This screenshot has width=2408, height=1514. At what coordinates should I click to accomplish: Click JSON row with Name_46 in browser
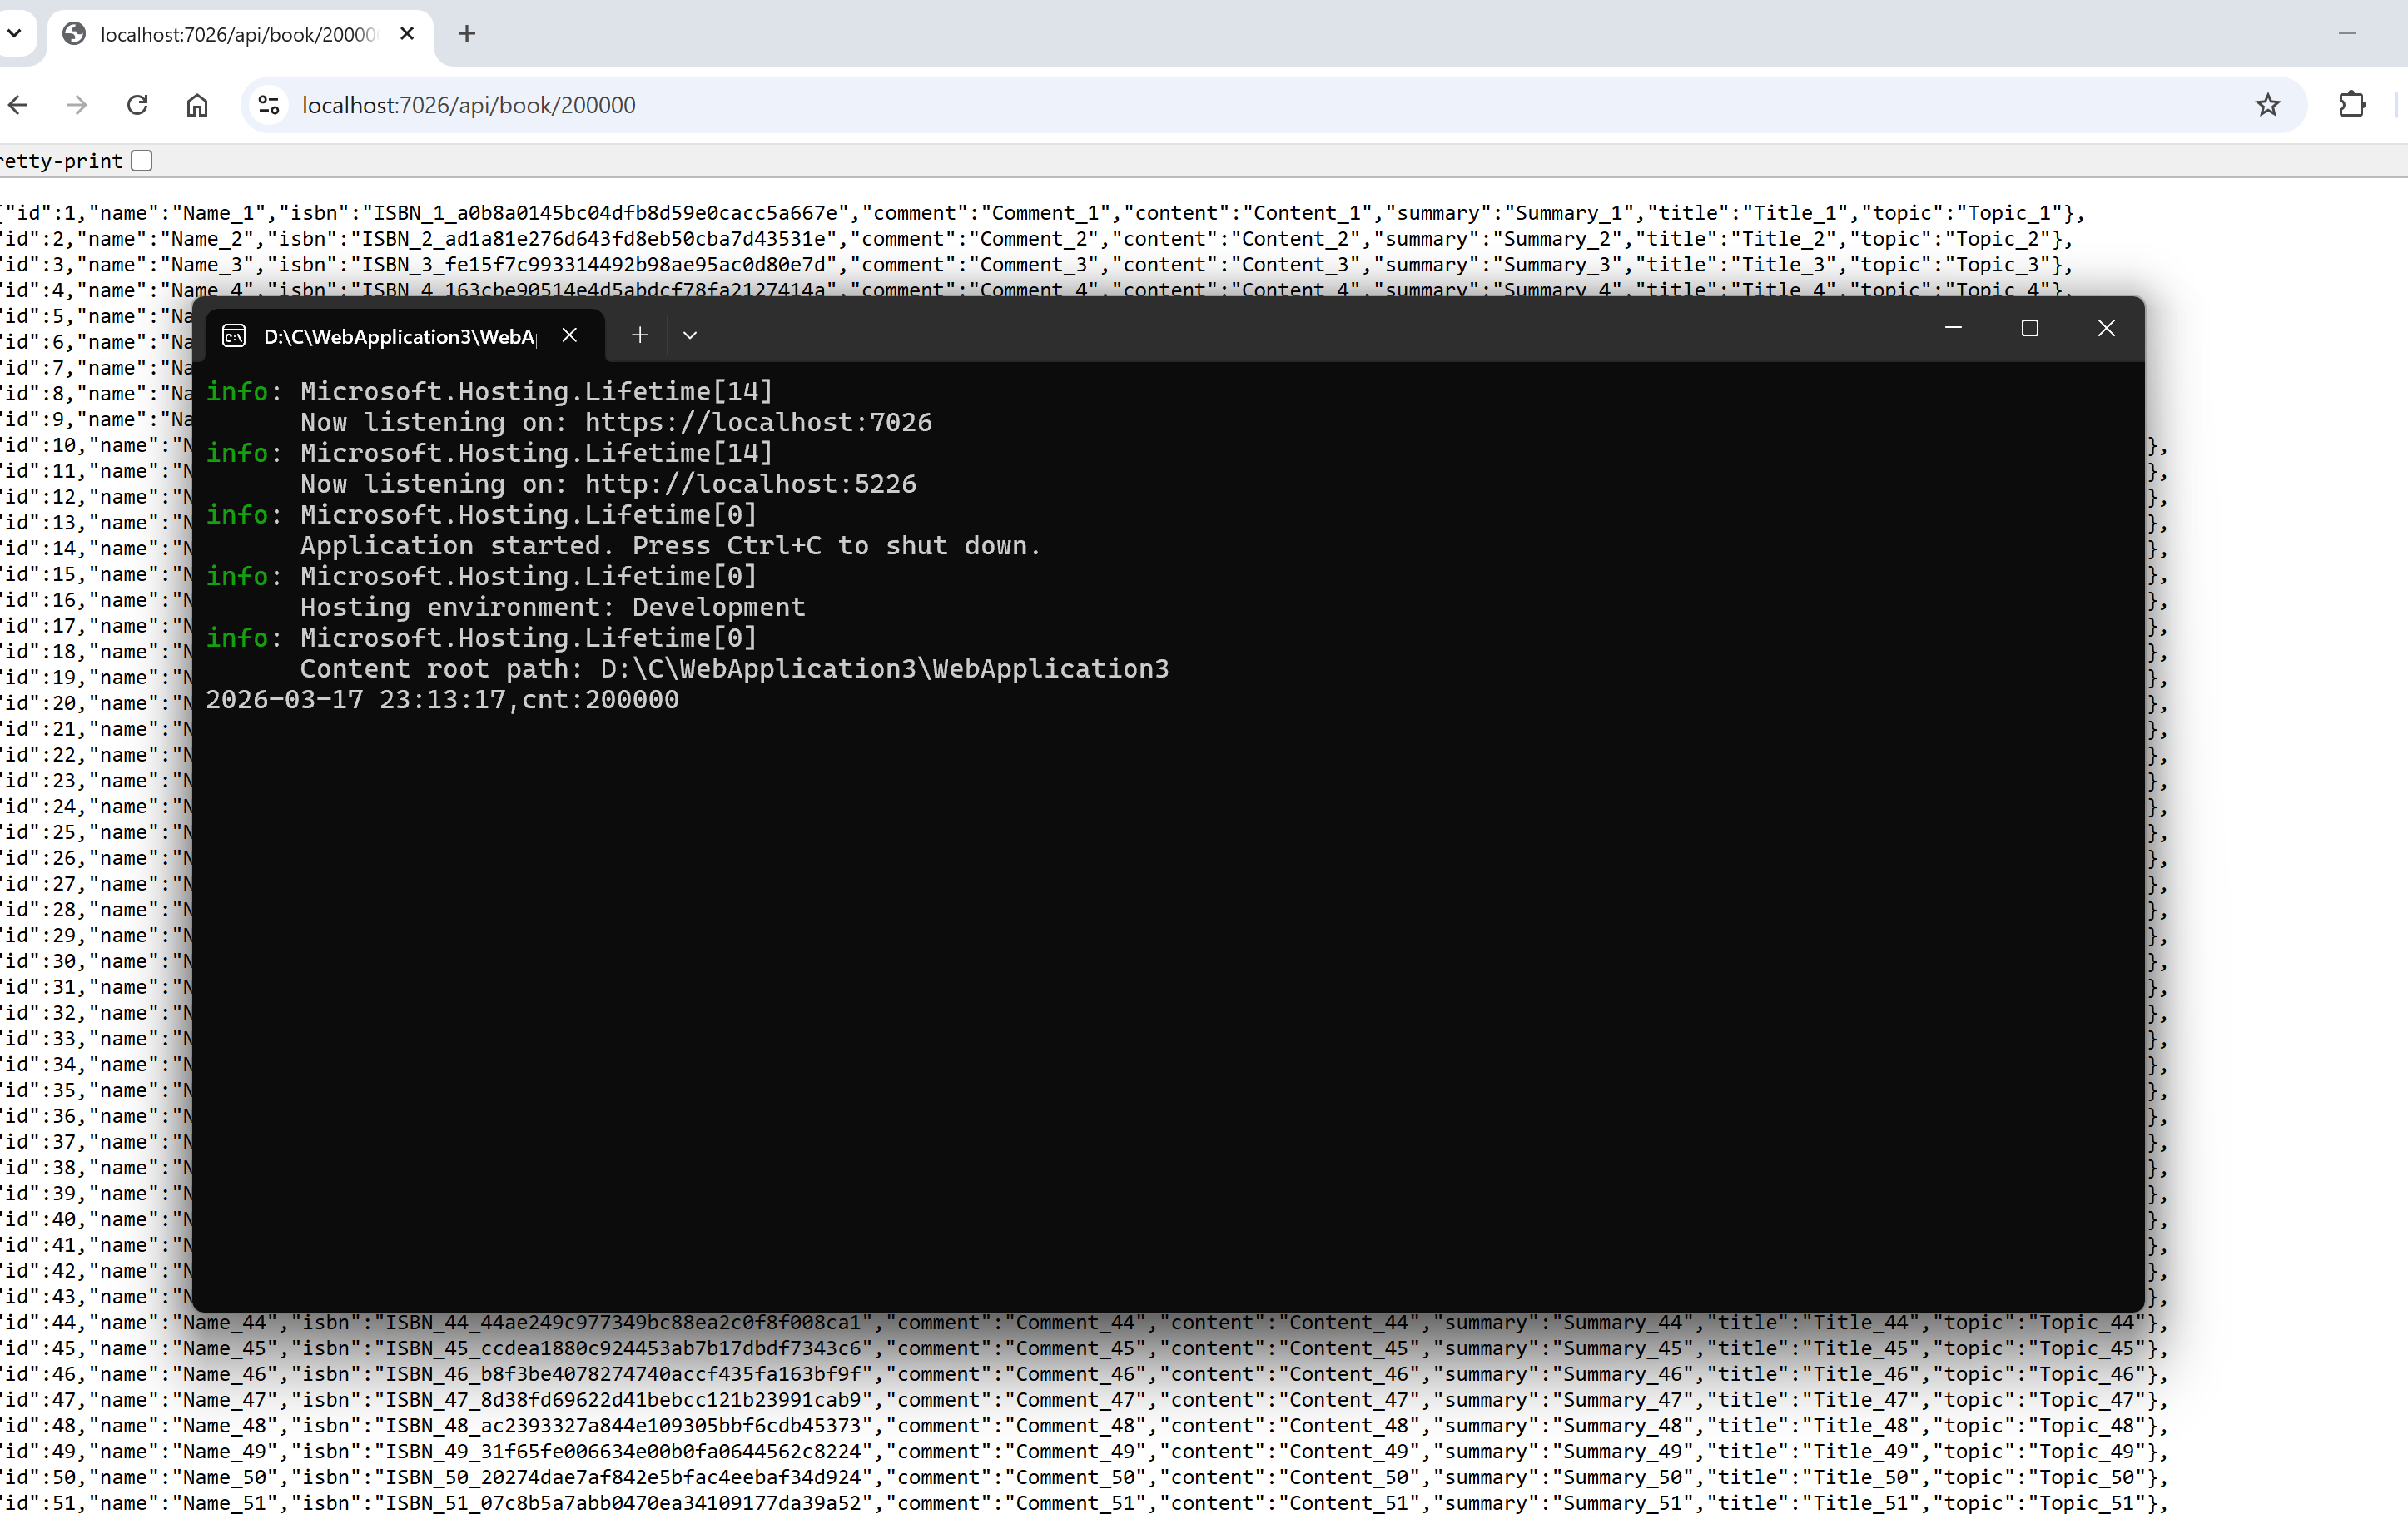click(x=1084, y=1375)
